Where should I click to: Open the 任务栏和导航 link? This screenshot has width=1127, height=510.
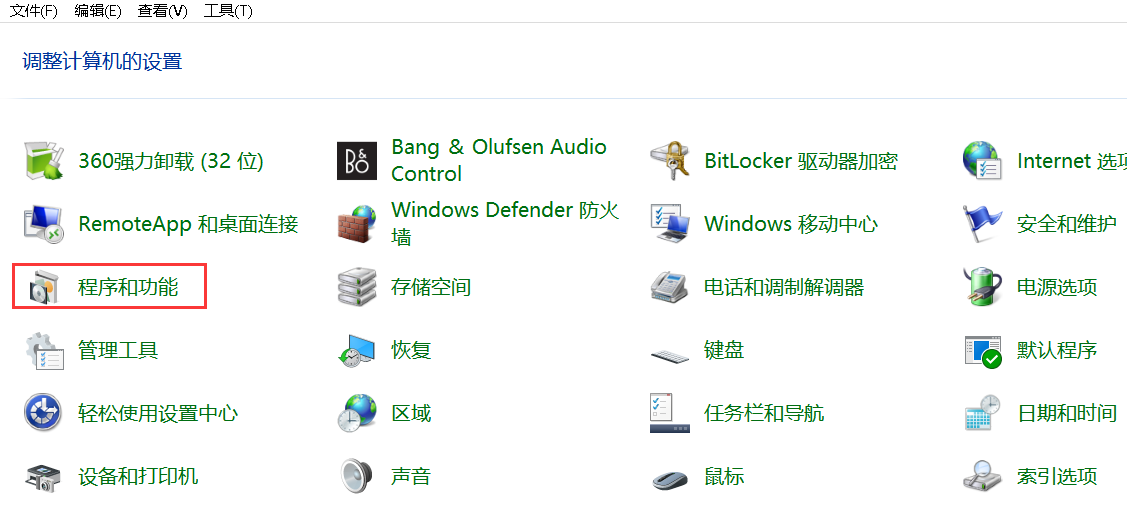[764, 414]
